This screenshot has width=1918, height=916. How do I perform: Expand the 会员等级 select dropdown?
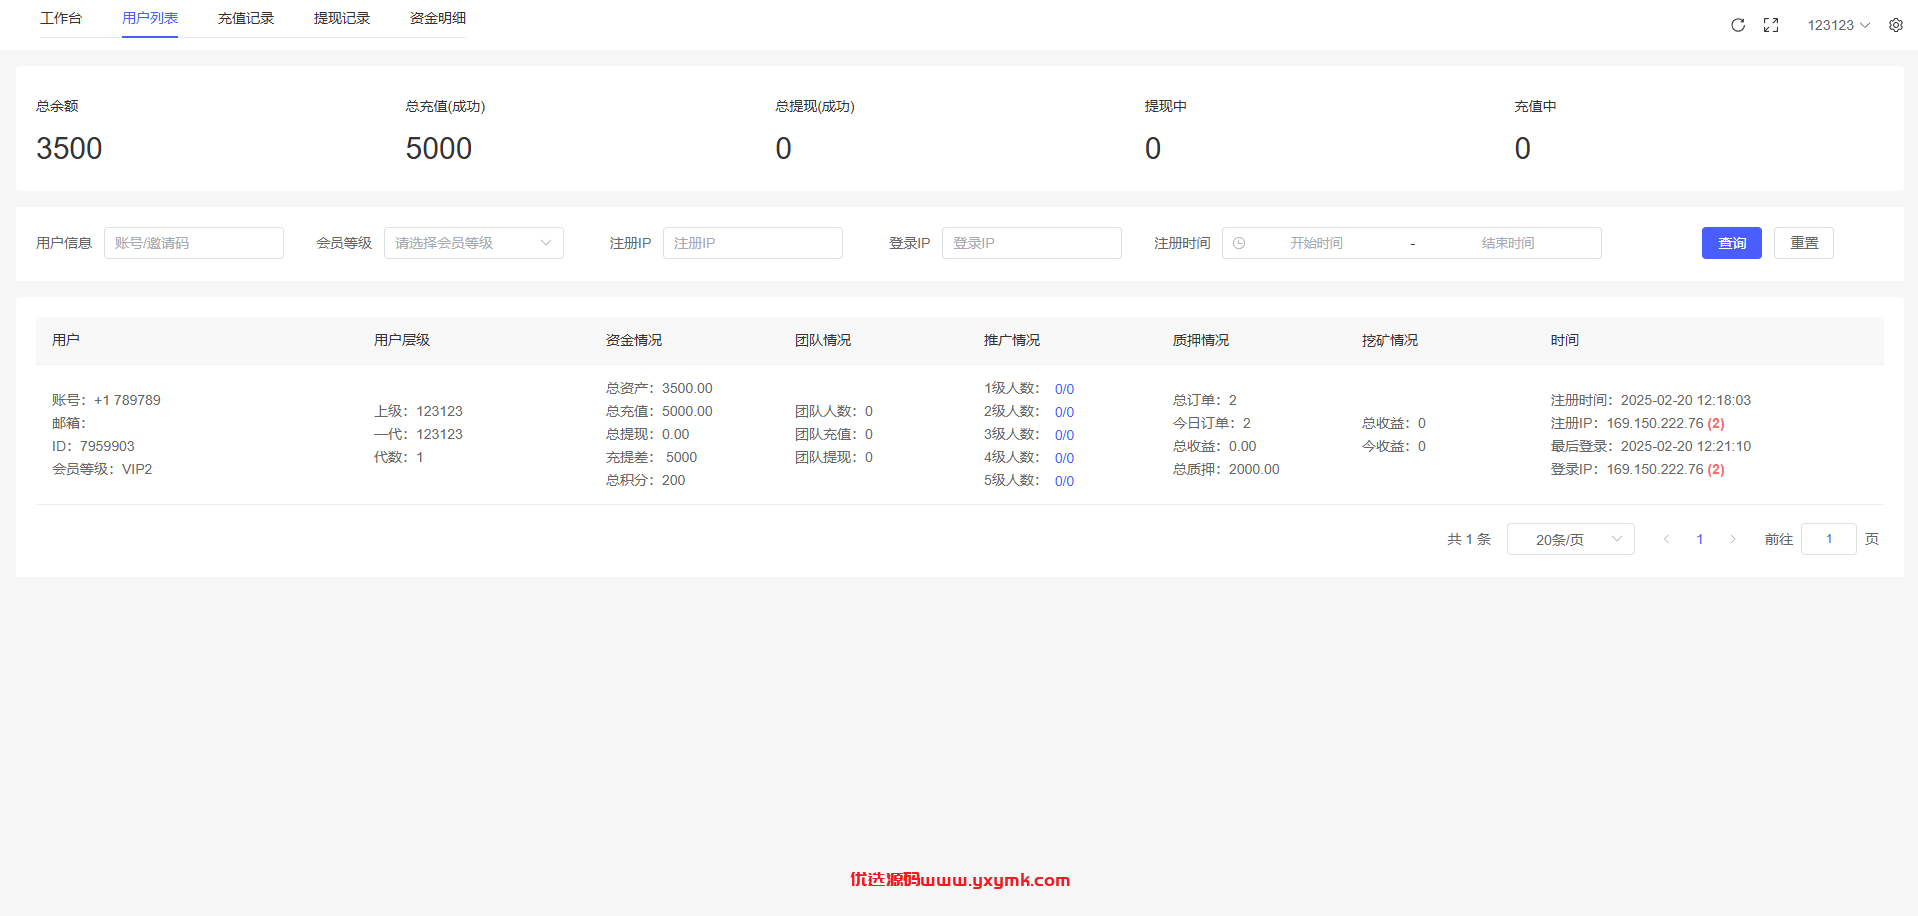474,243
